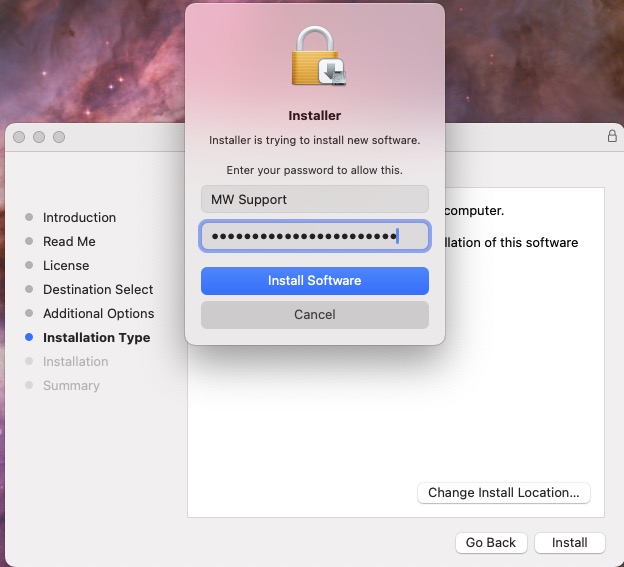
Task: Select the Introduction step in the sidebar
Action: click(79, 217)
